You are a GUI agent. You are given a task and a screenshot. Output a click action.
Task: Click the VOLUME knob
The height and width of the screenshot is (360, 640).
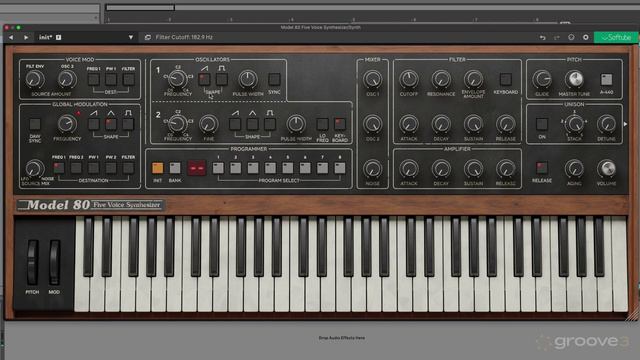pos(607,168)
